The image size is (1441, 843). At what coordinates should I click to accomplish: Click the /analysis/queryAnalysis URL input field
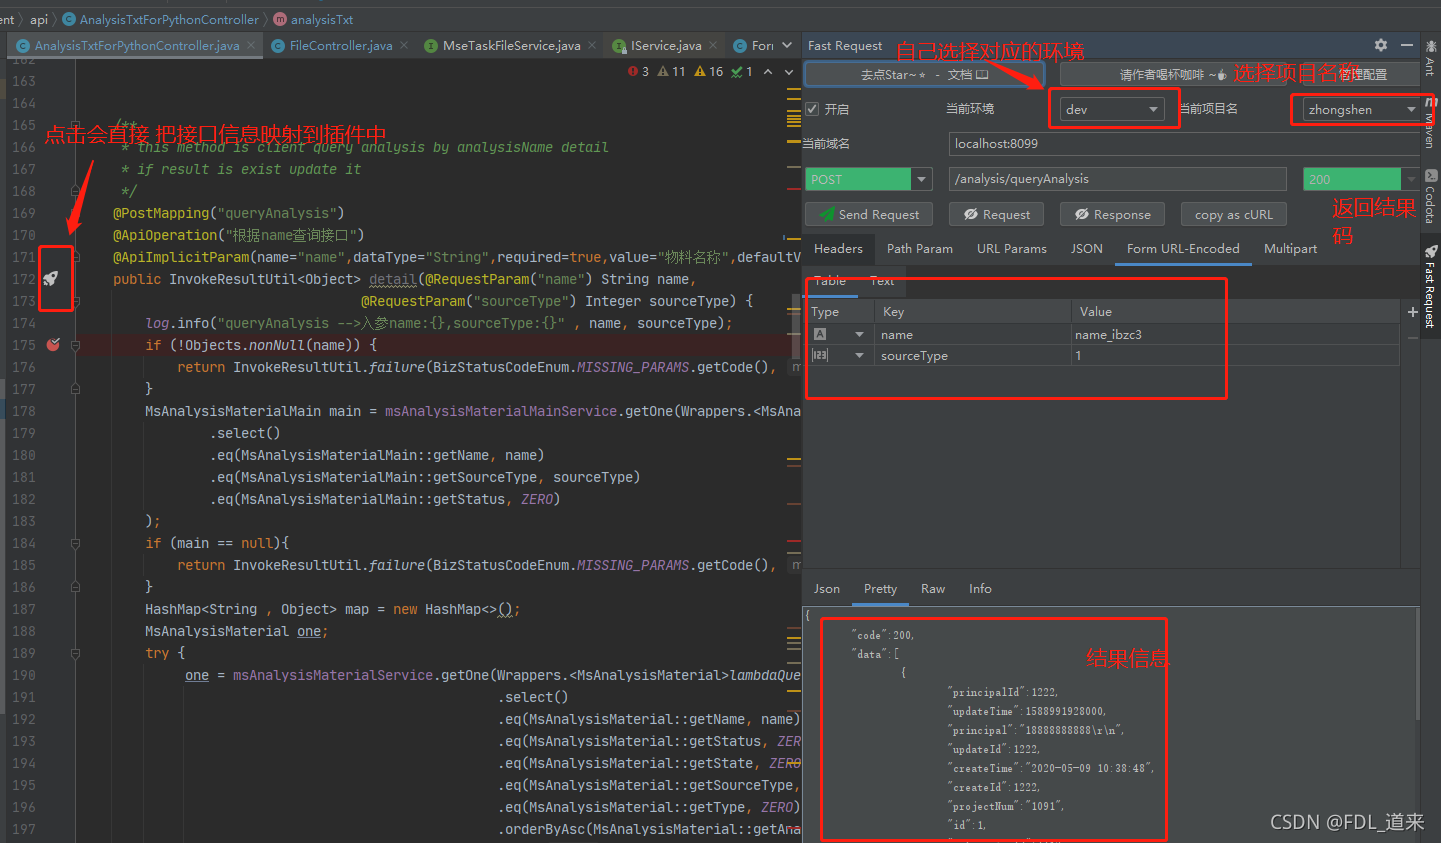point(1115,178)
